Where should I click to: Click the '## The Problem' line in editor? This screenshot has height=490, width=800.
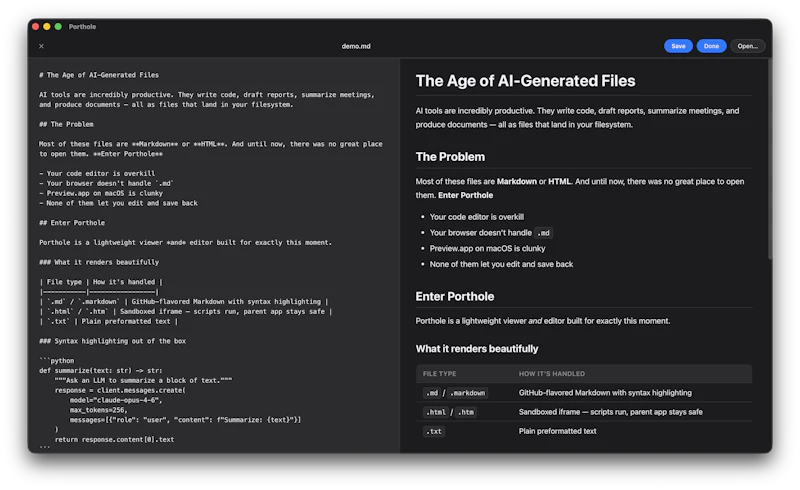coord(66,124)
